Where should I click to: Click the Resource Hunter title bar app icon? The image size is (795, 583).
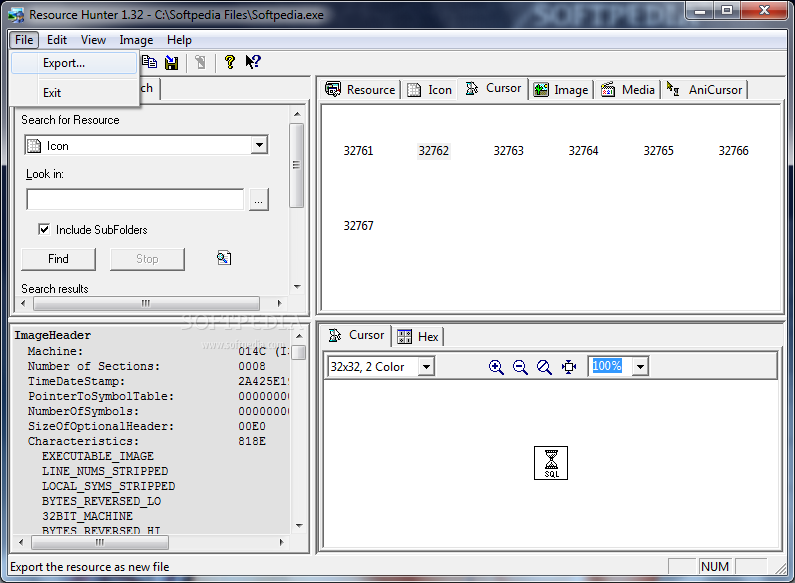click(16, 15)
